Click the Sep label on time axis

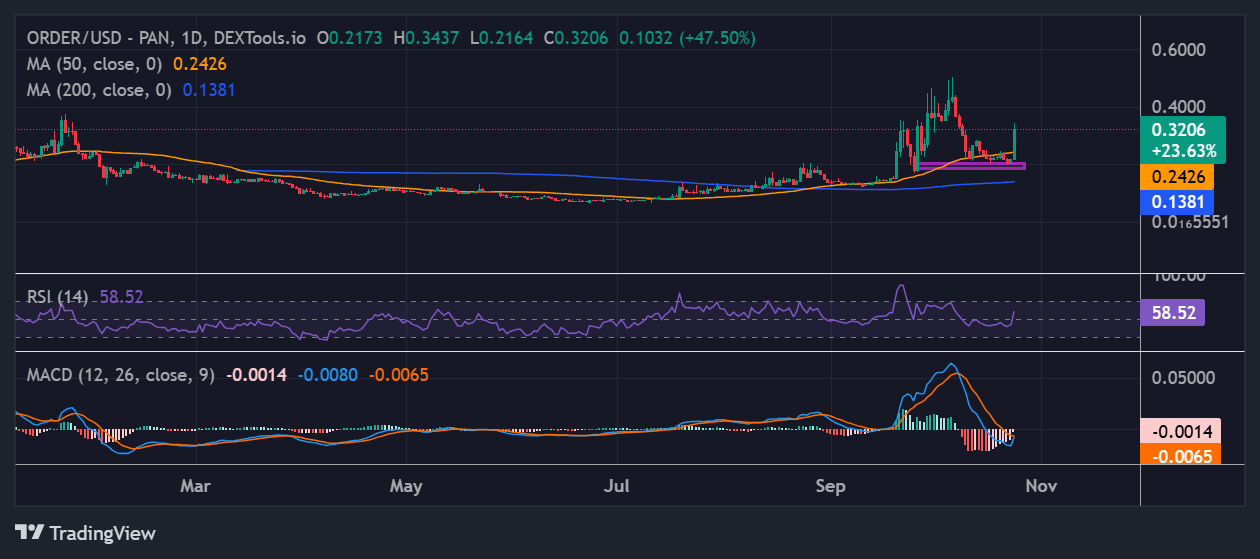pyautogui.click(x=830, y=486)
